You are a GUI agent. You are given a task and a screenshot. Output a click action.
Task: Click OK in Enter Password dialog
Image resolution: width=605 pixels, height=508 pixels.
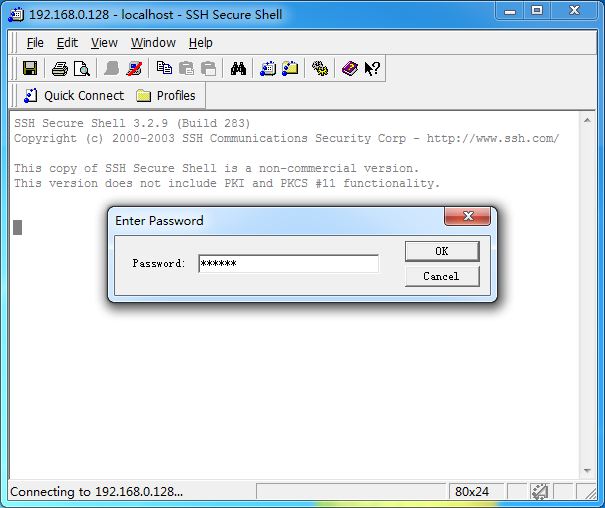click(x=442, y=251)
